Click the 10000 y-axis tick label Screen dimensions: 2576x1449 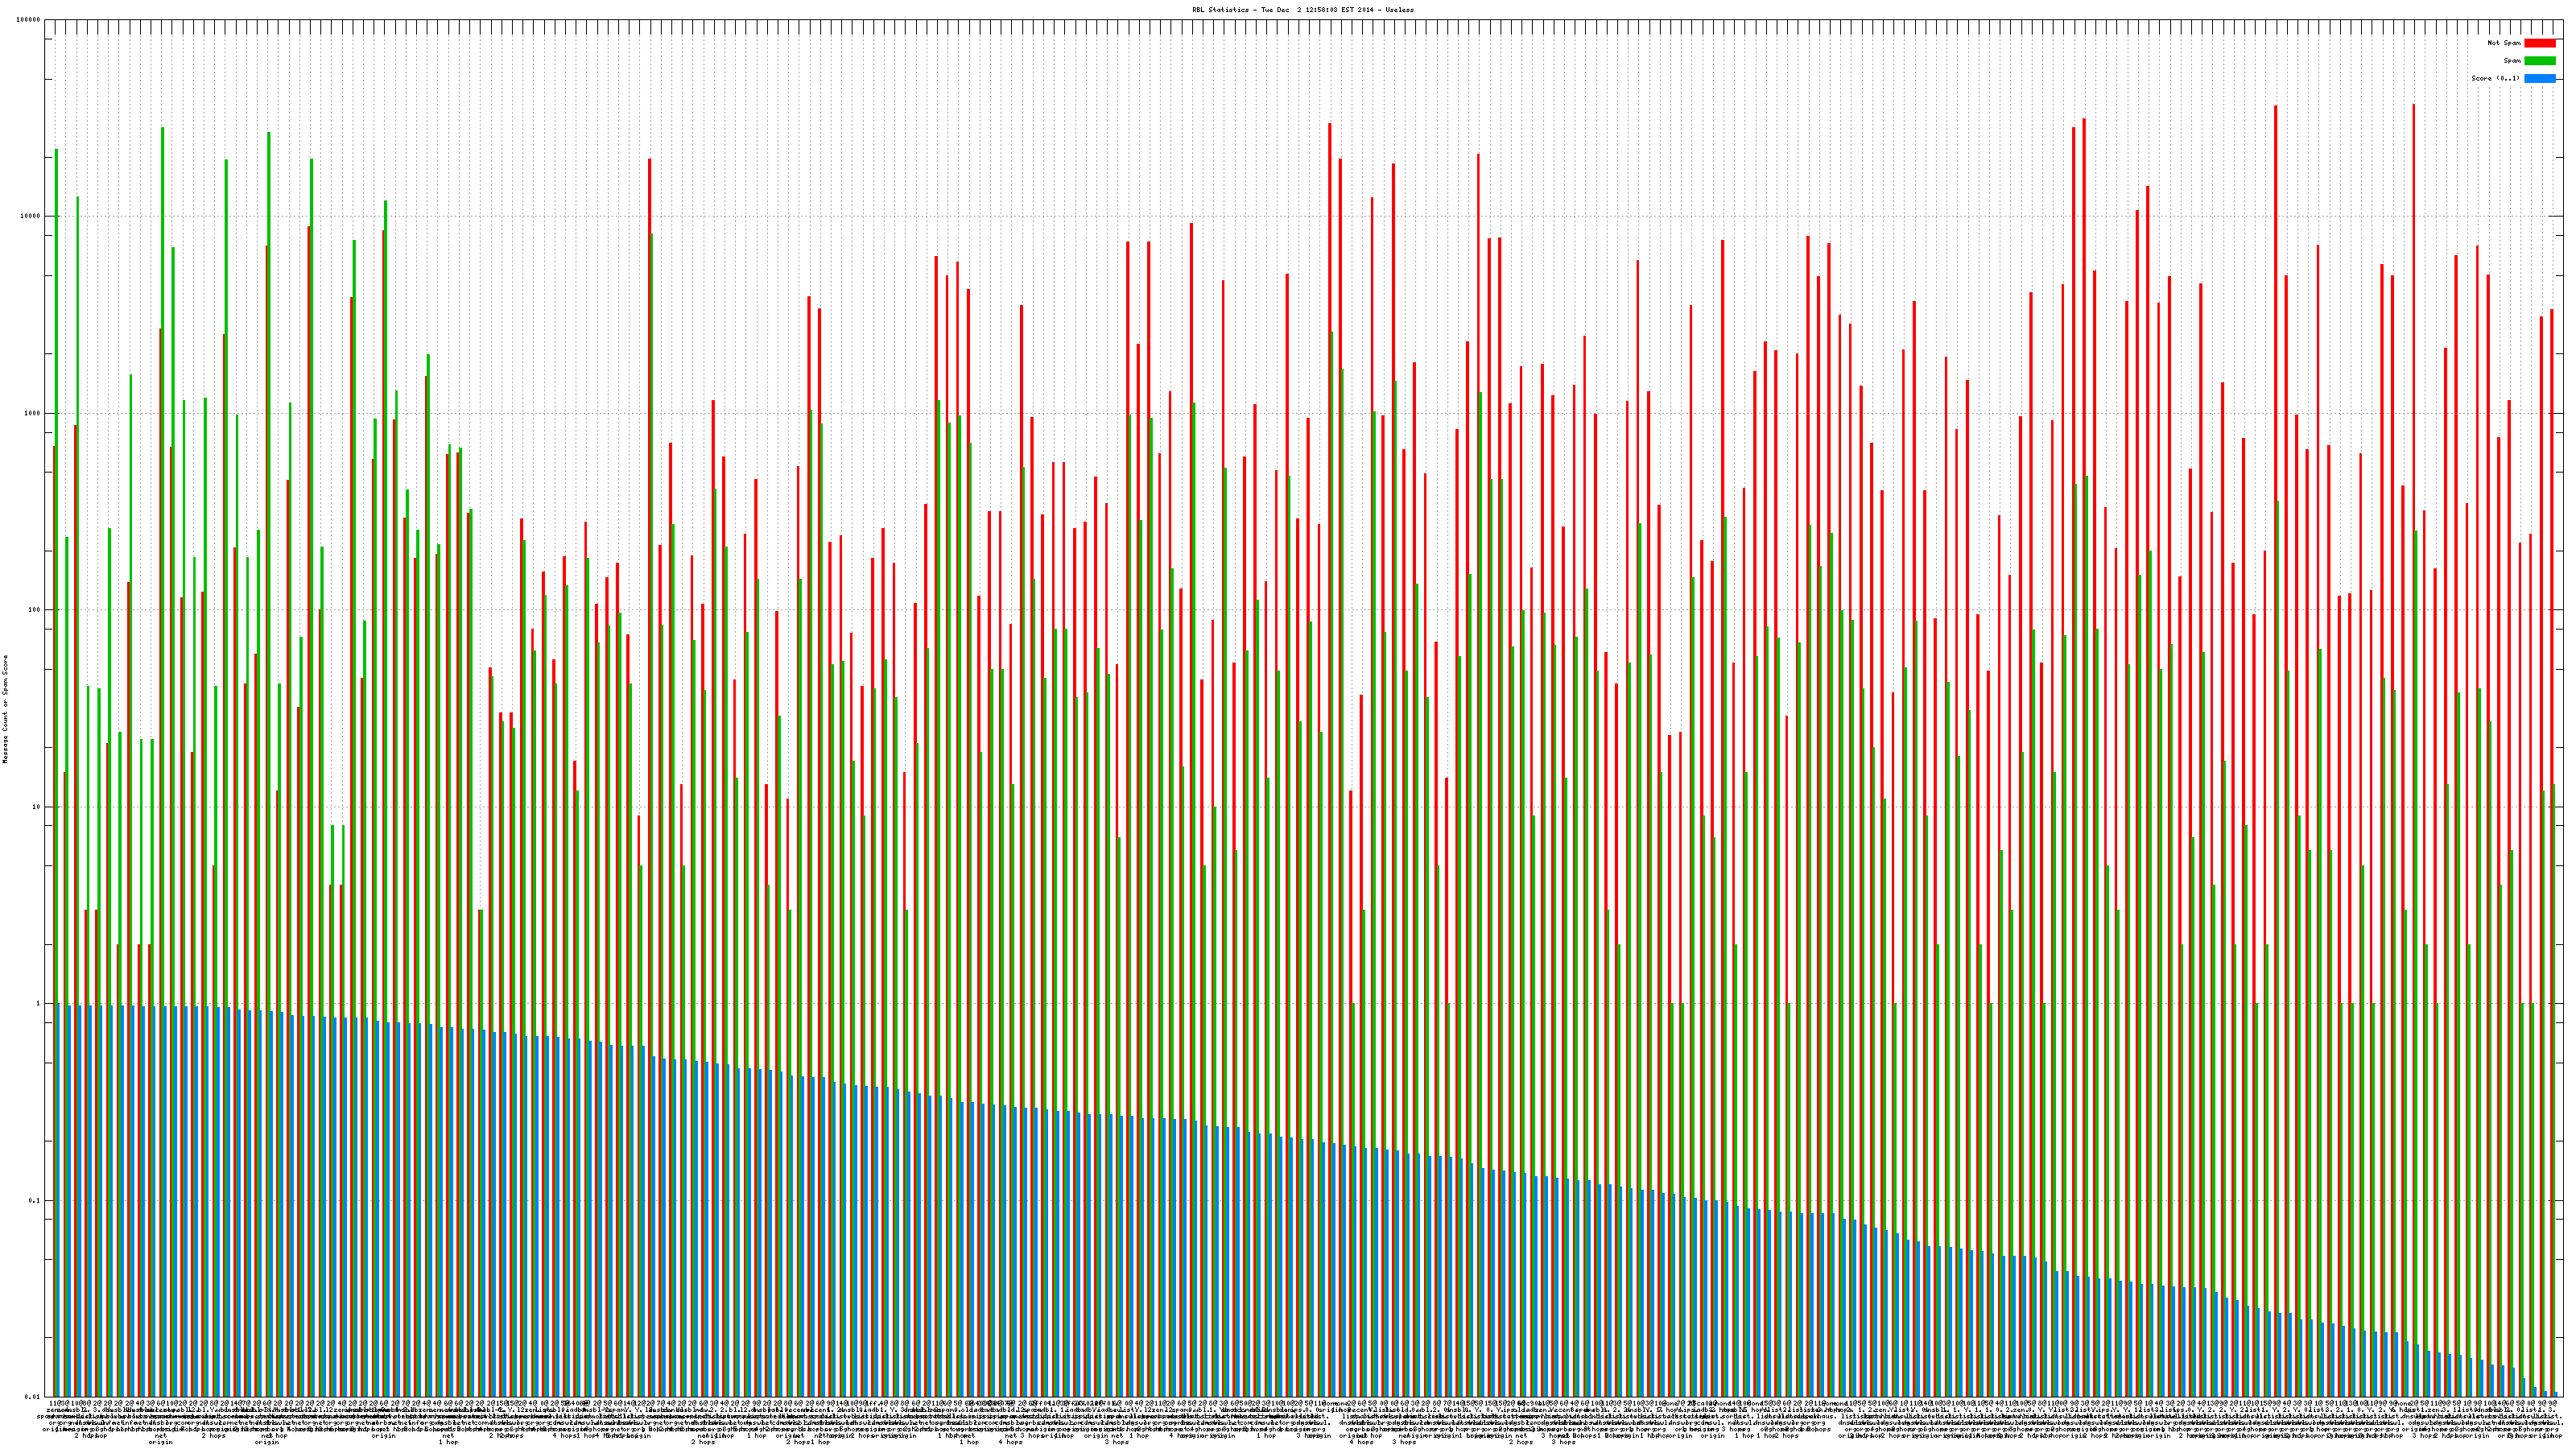pyautogui.click(x=31, y=216)
